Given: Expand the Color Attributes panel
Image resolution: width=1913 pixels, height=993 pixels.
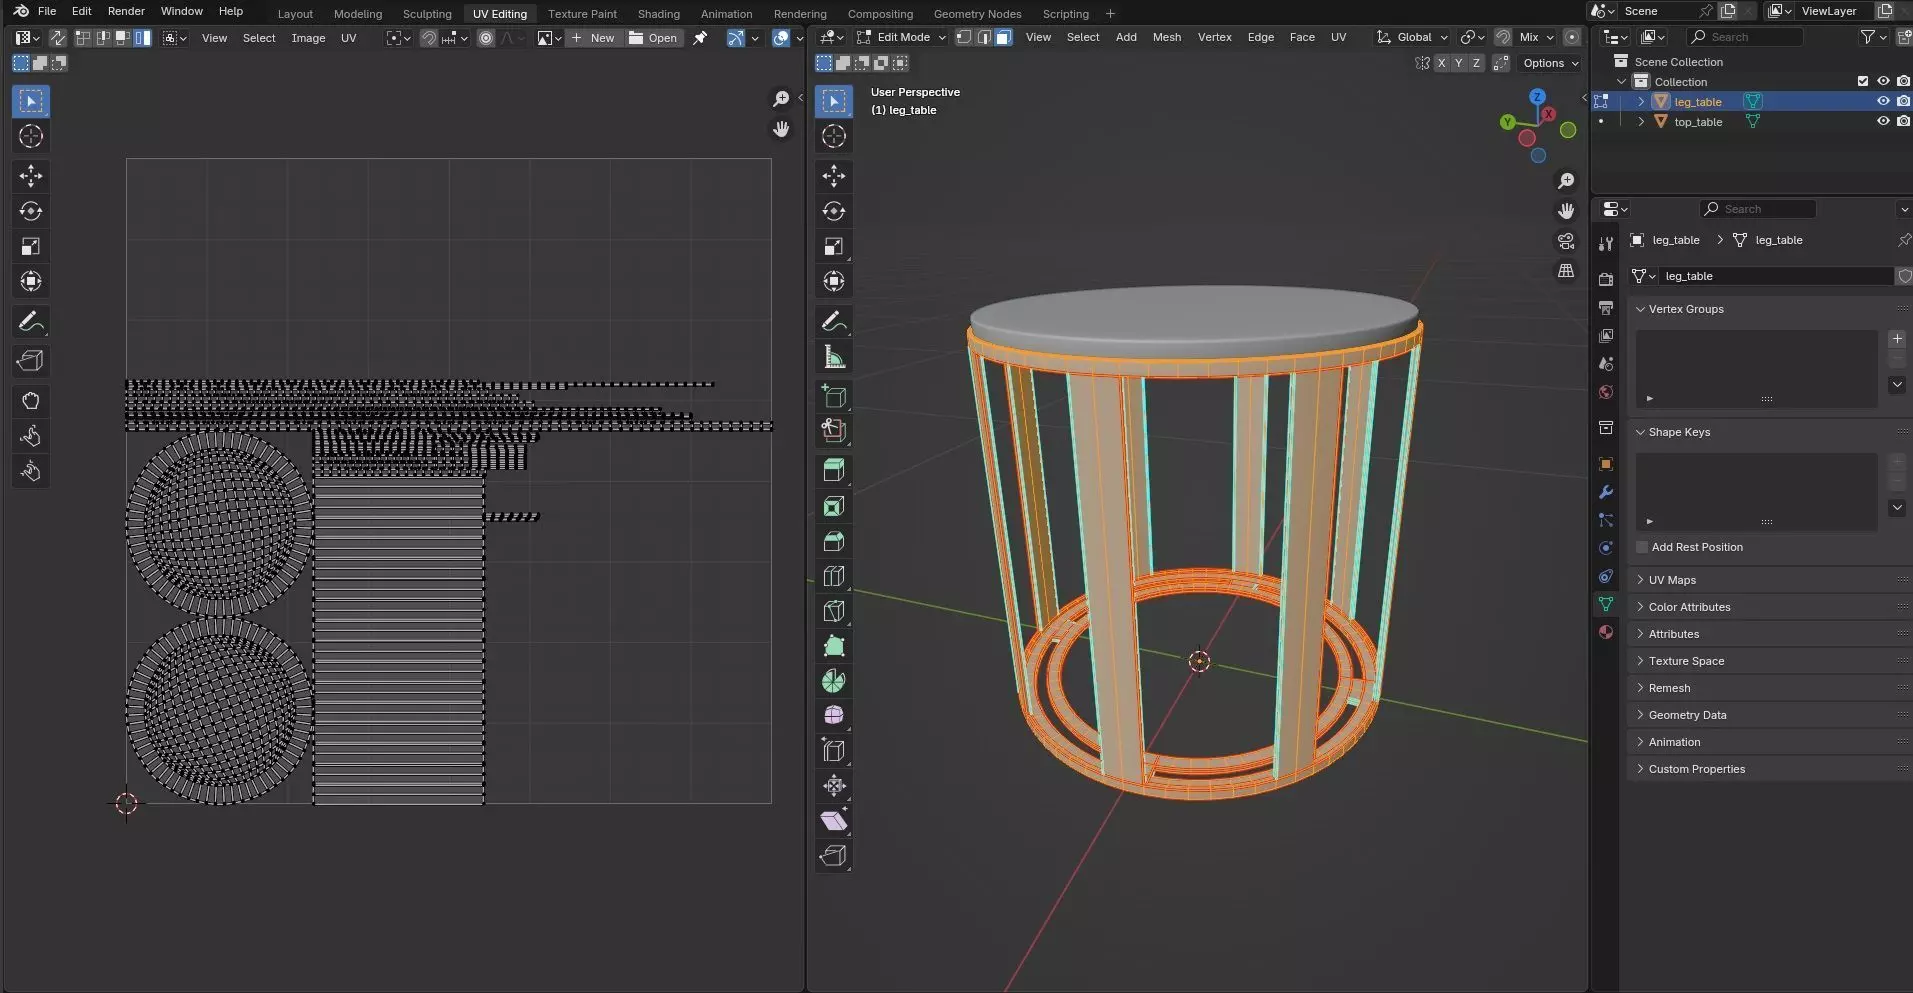Looking at the screenshot, I should 1689,607.
